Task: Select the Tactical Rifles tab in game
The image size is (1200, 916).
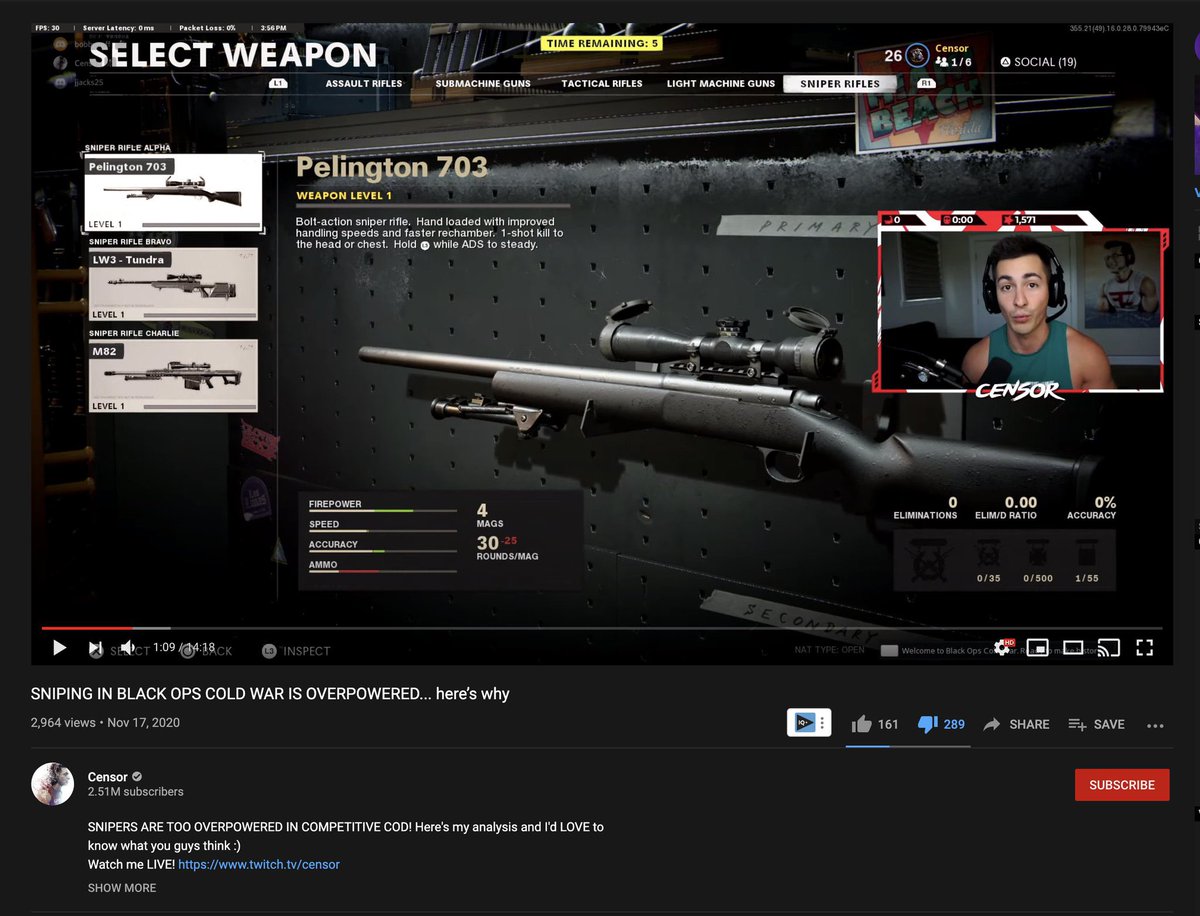Action: point(602,84)
